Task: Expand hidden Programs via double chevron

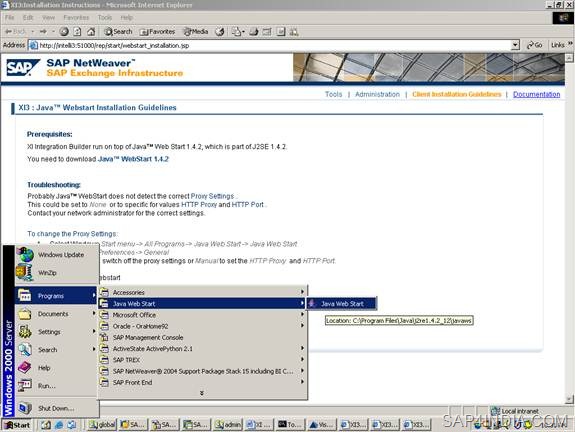Action: tap(202, 393)
